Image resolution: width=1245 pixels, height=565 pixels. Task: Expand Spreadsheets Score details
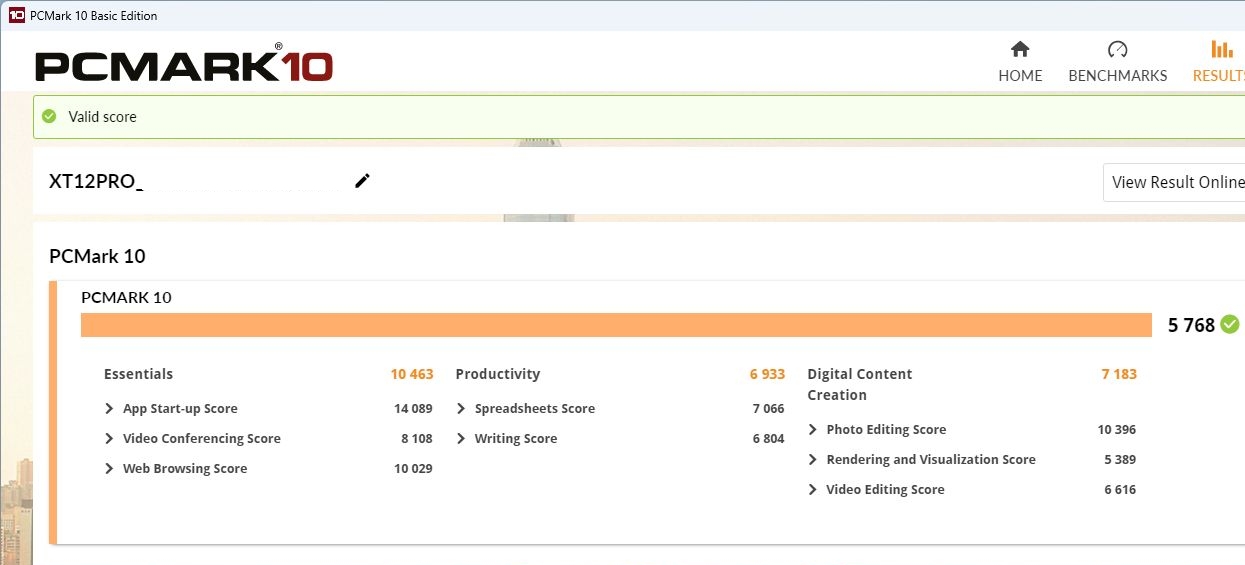tap(461, 408)
